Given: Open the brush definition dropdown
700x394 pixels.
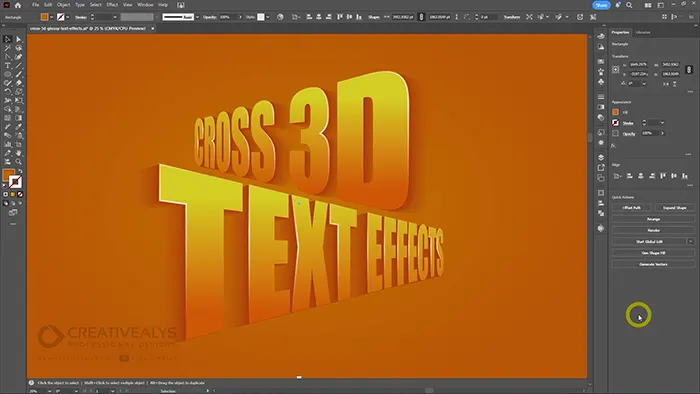Looking at the screenshot, I should click(x=197, y=17).
